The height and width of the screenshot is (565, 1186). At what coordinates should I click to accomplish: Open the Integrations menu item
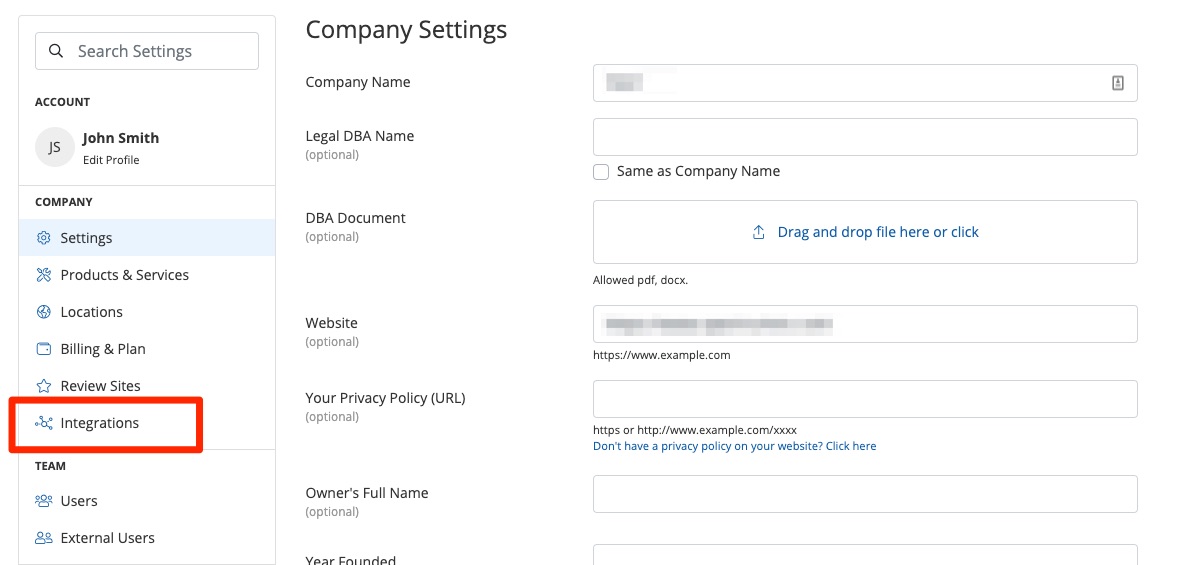coord(99,423)
